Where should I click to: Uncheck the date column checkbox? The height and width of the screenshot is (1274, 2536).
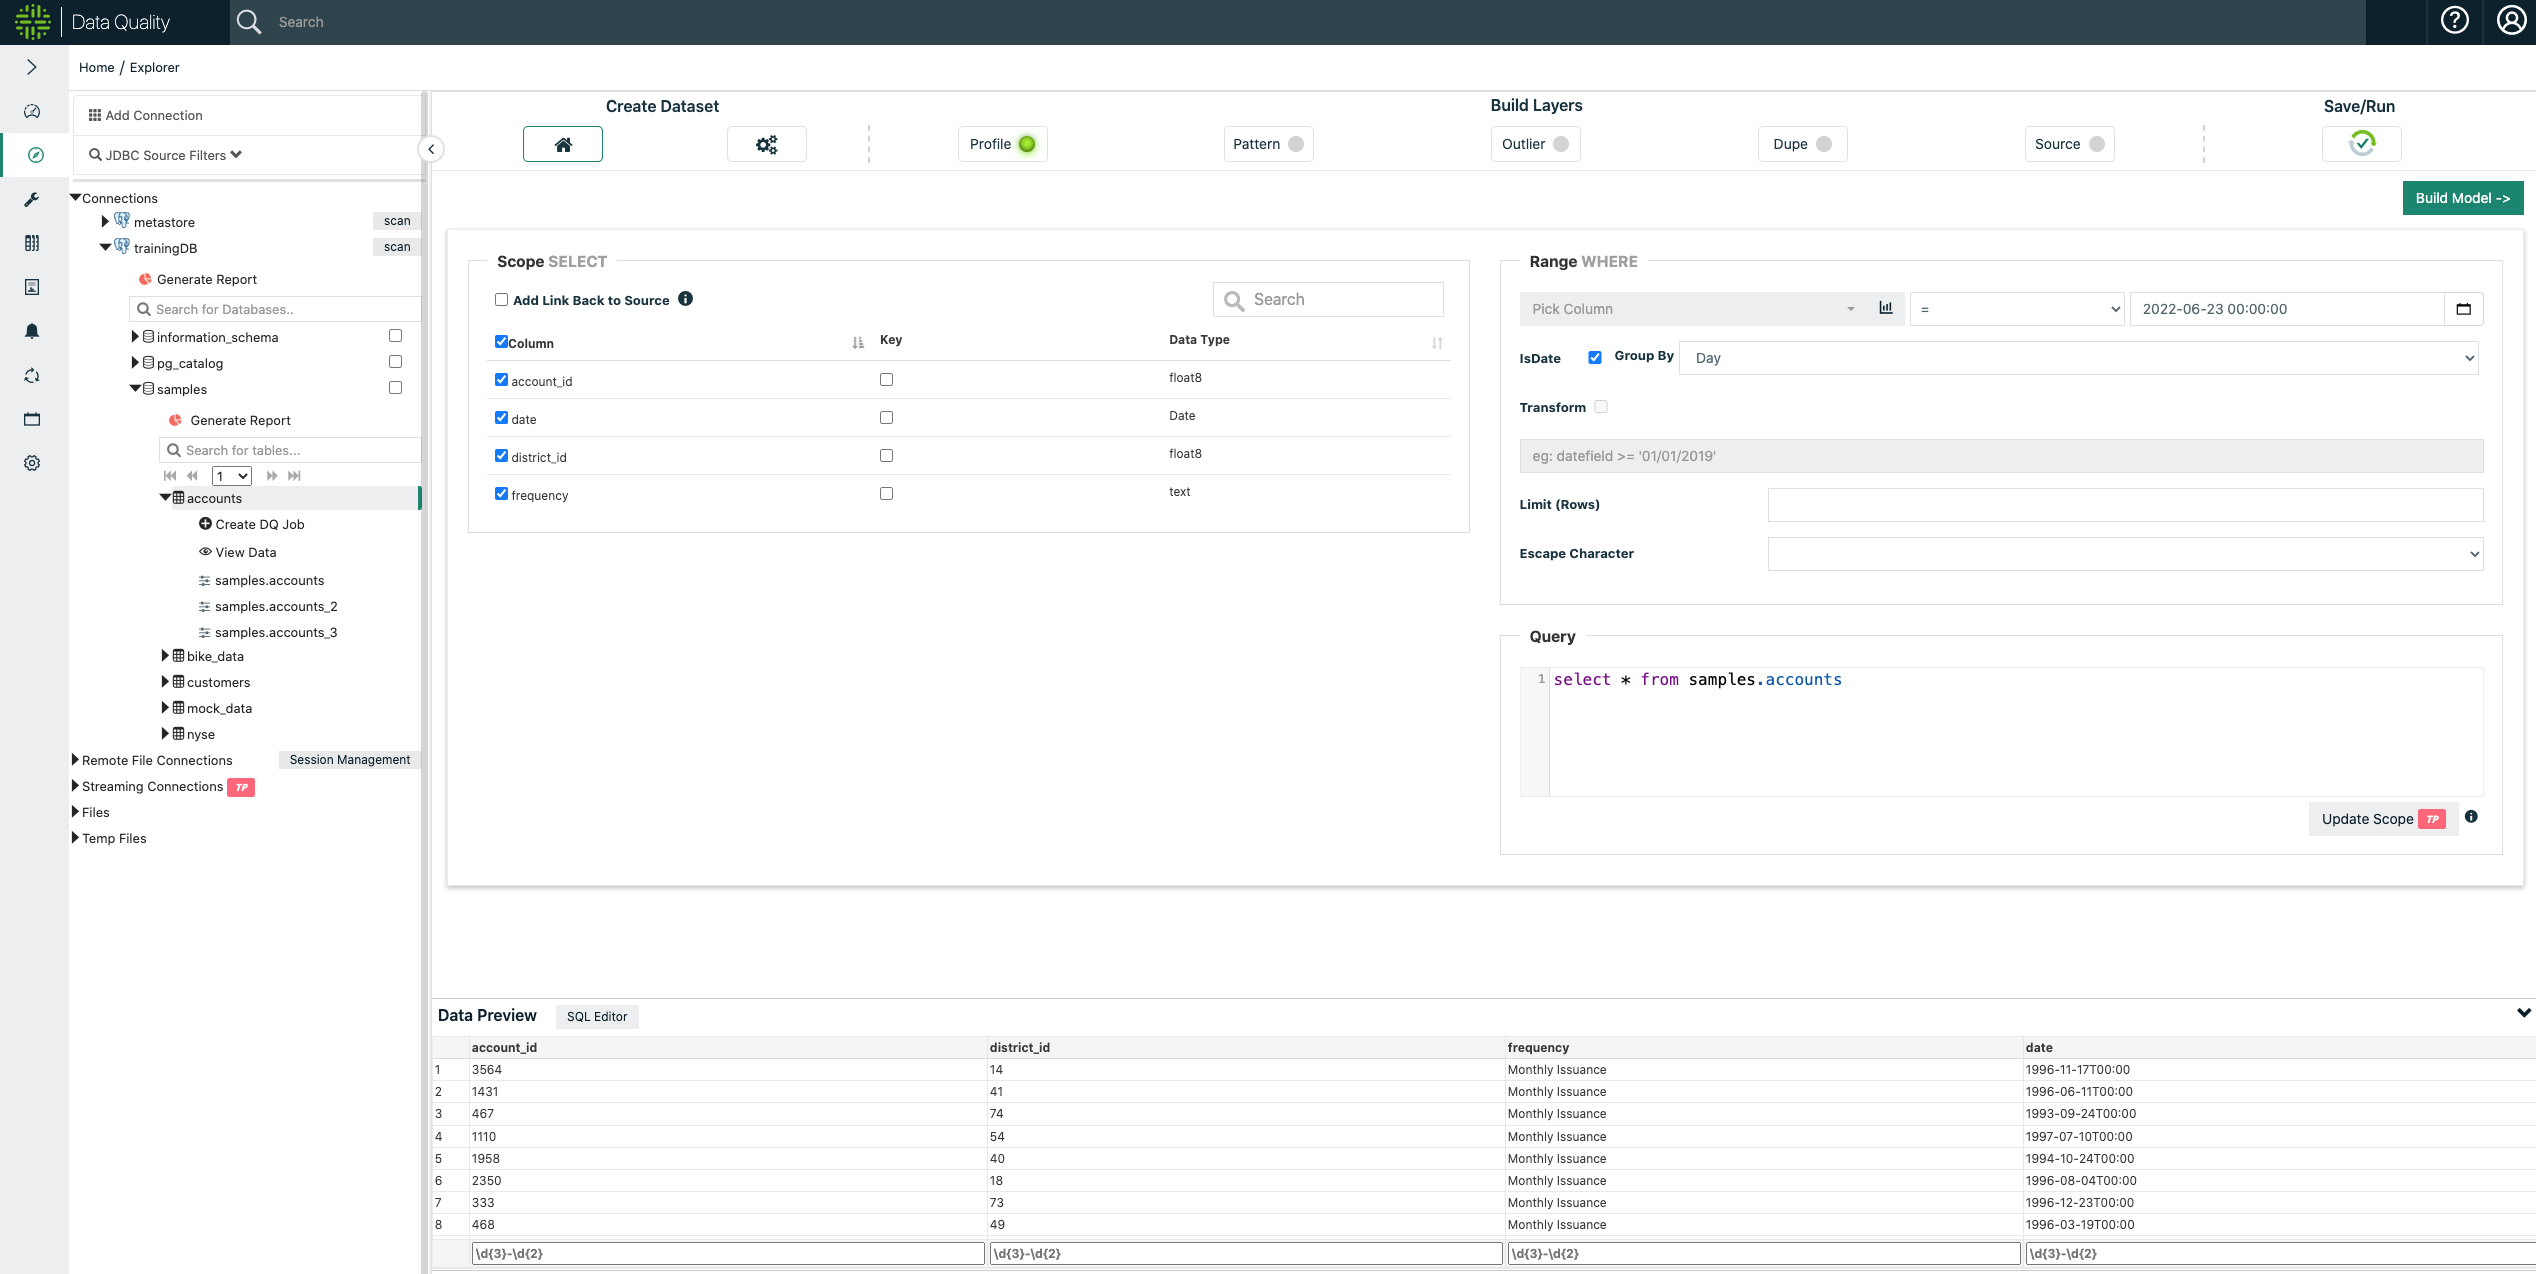click(501, 417)
